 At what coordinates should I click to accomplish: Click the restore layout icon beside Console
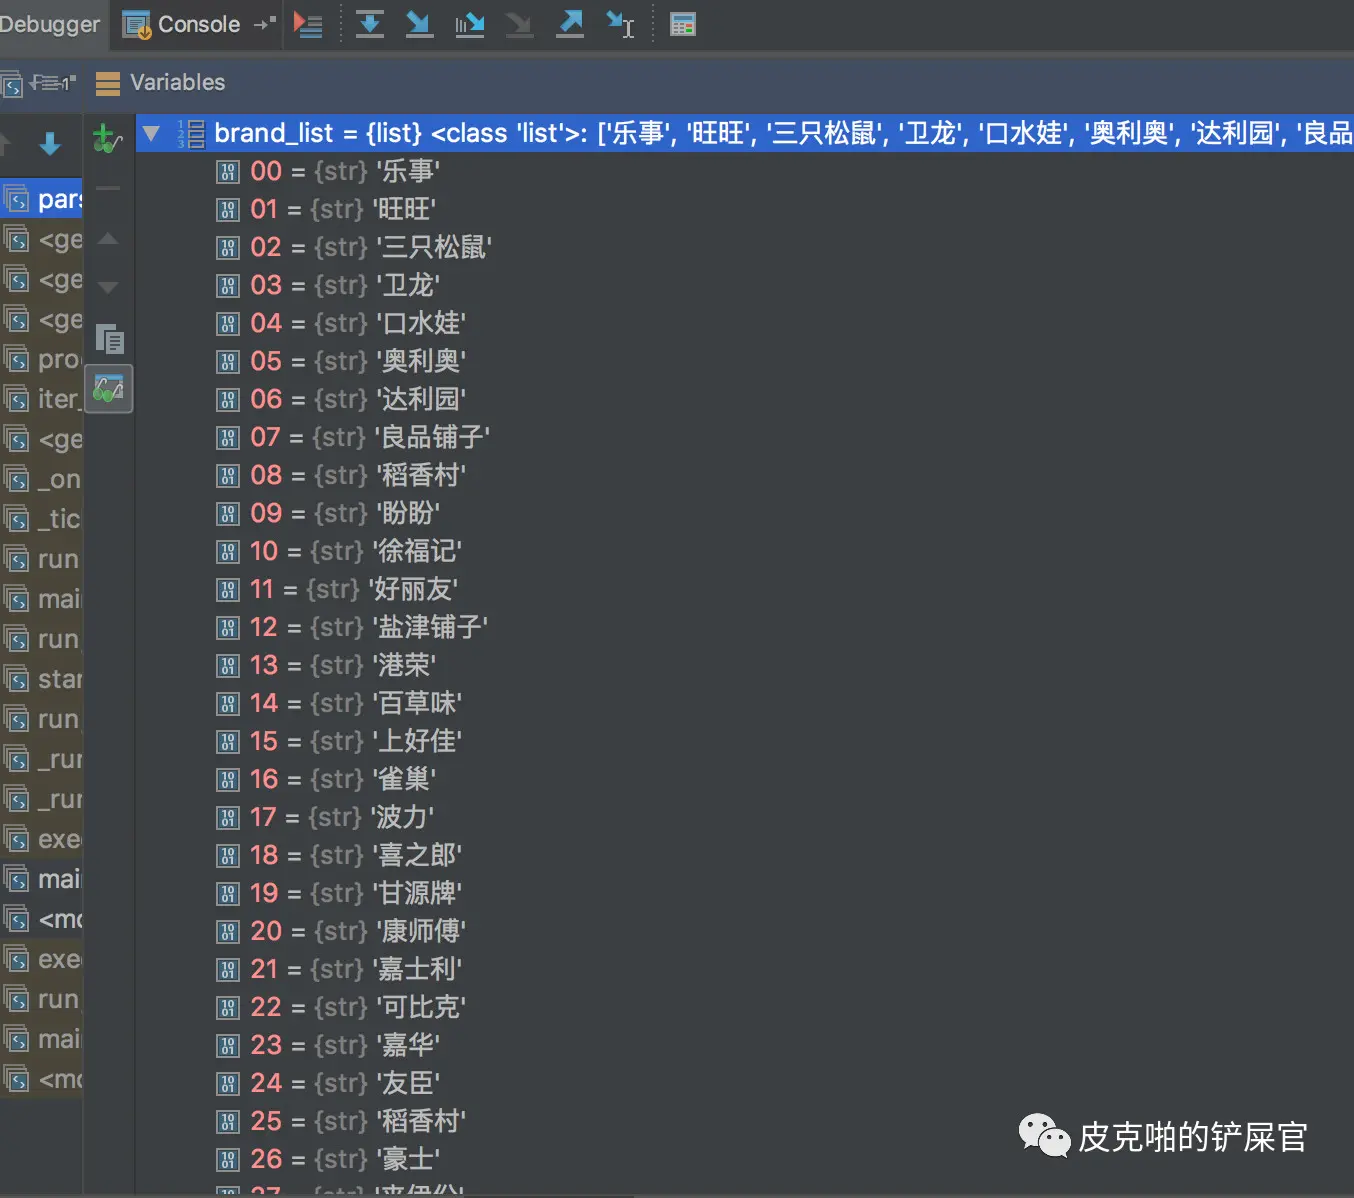click(x=265, y=24)
